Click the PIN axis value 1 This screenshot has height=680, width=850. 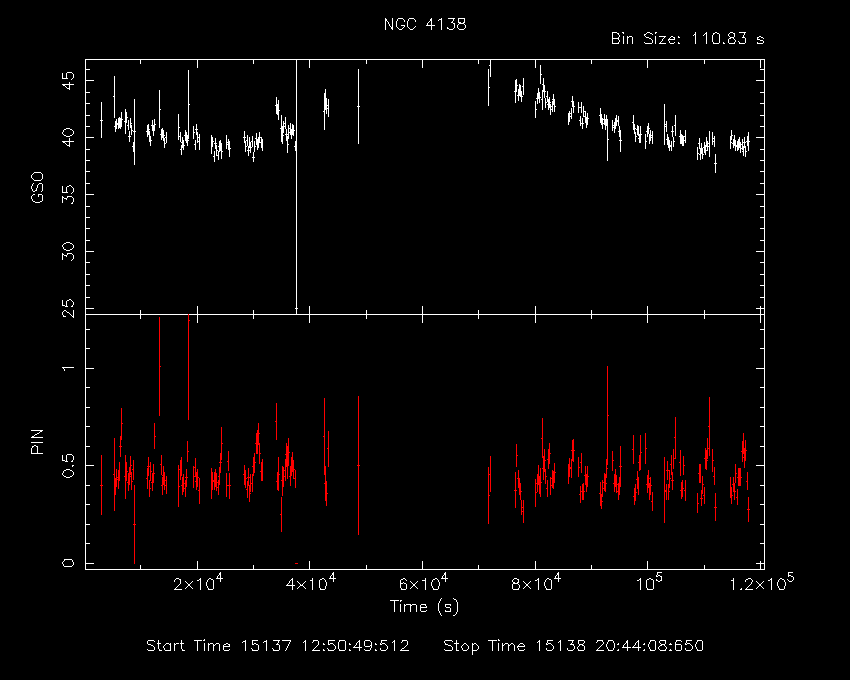tap(68, 368)
